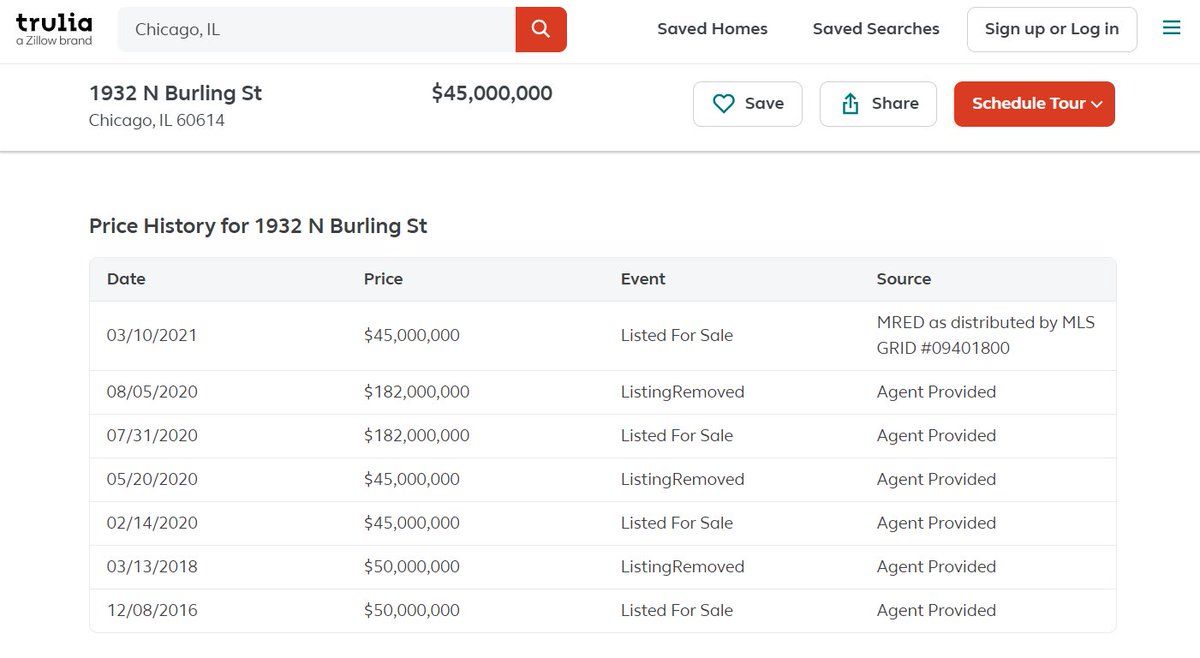Select the $45,000,000 header price

tap(492, 93)
